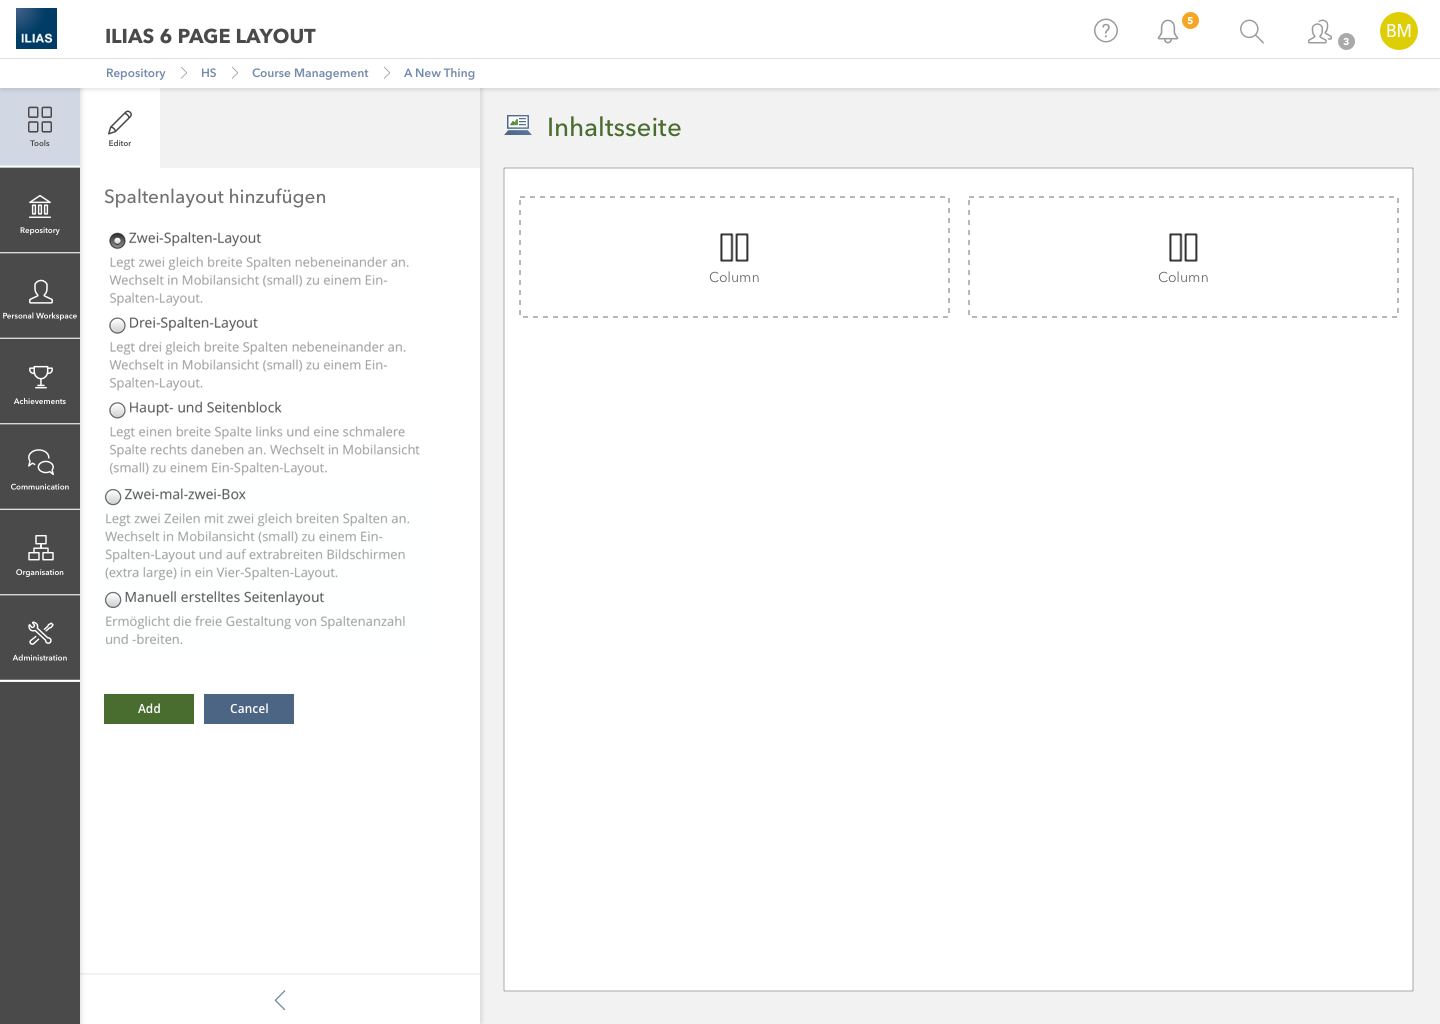Viewport: 1440px width, 1024px height.
Task: Go to HS breadcrumb
Action: [208, 73]
